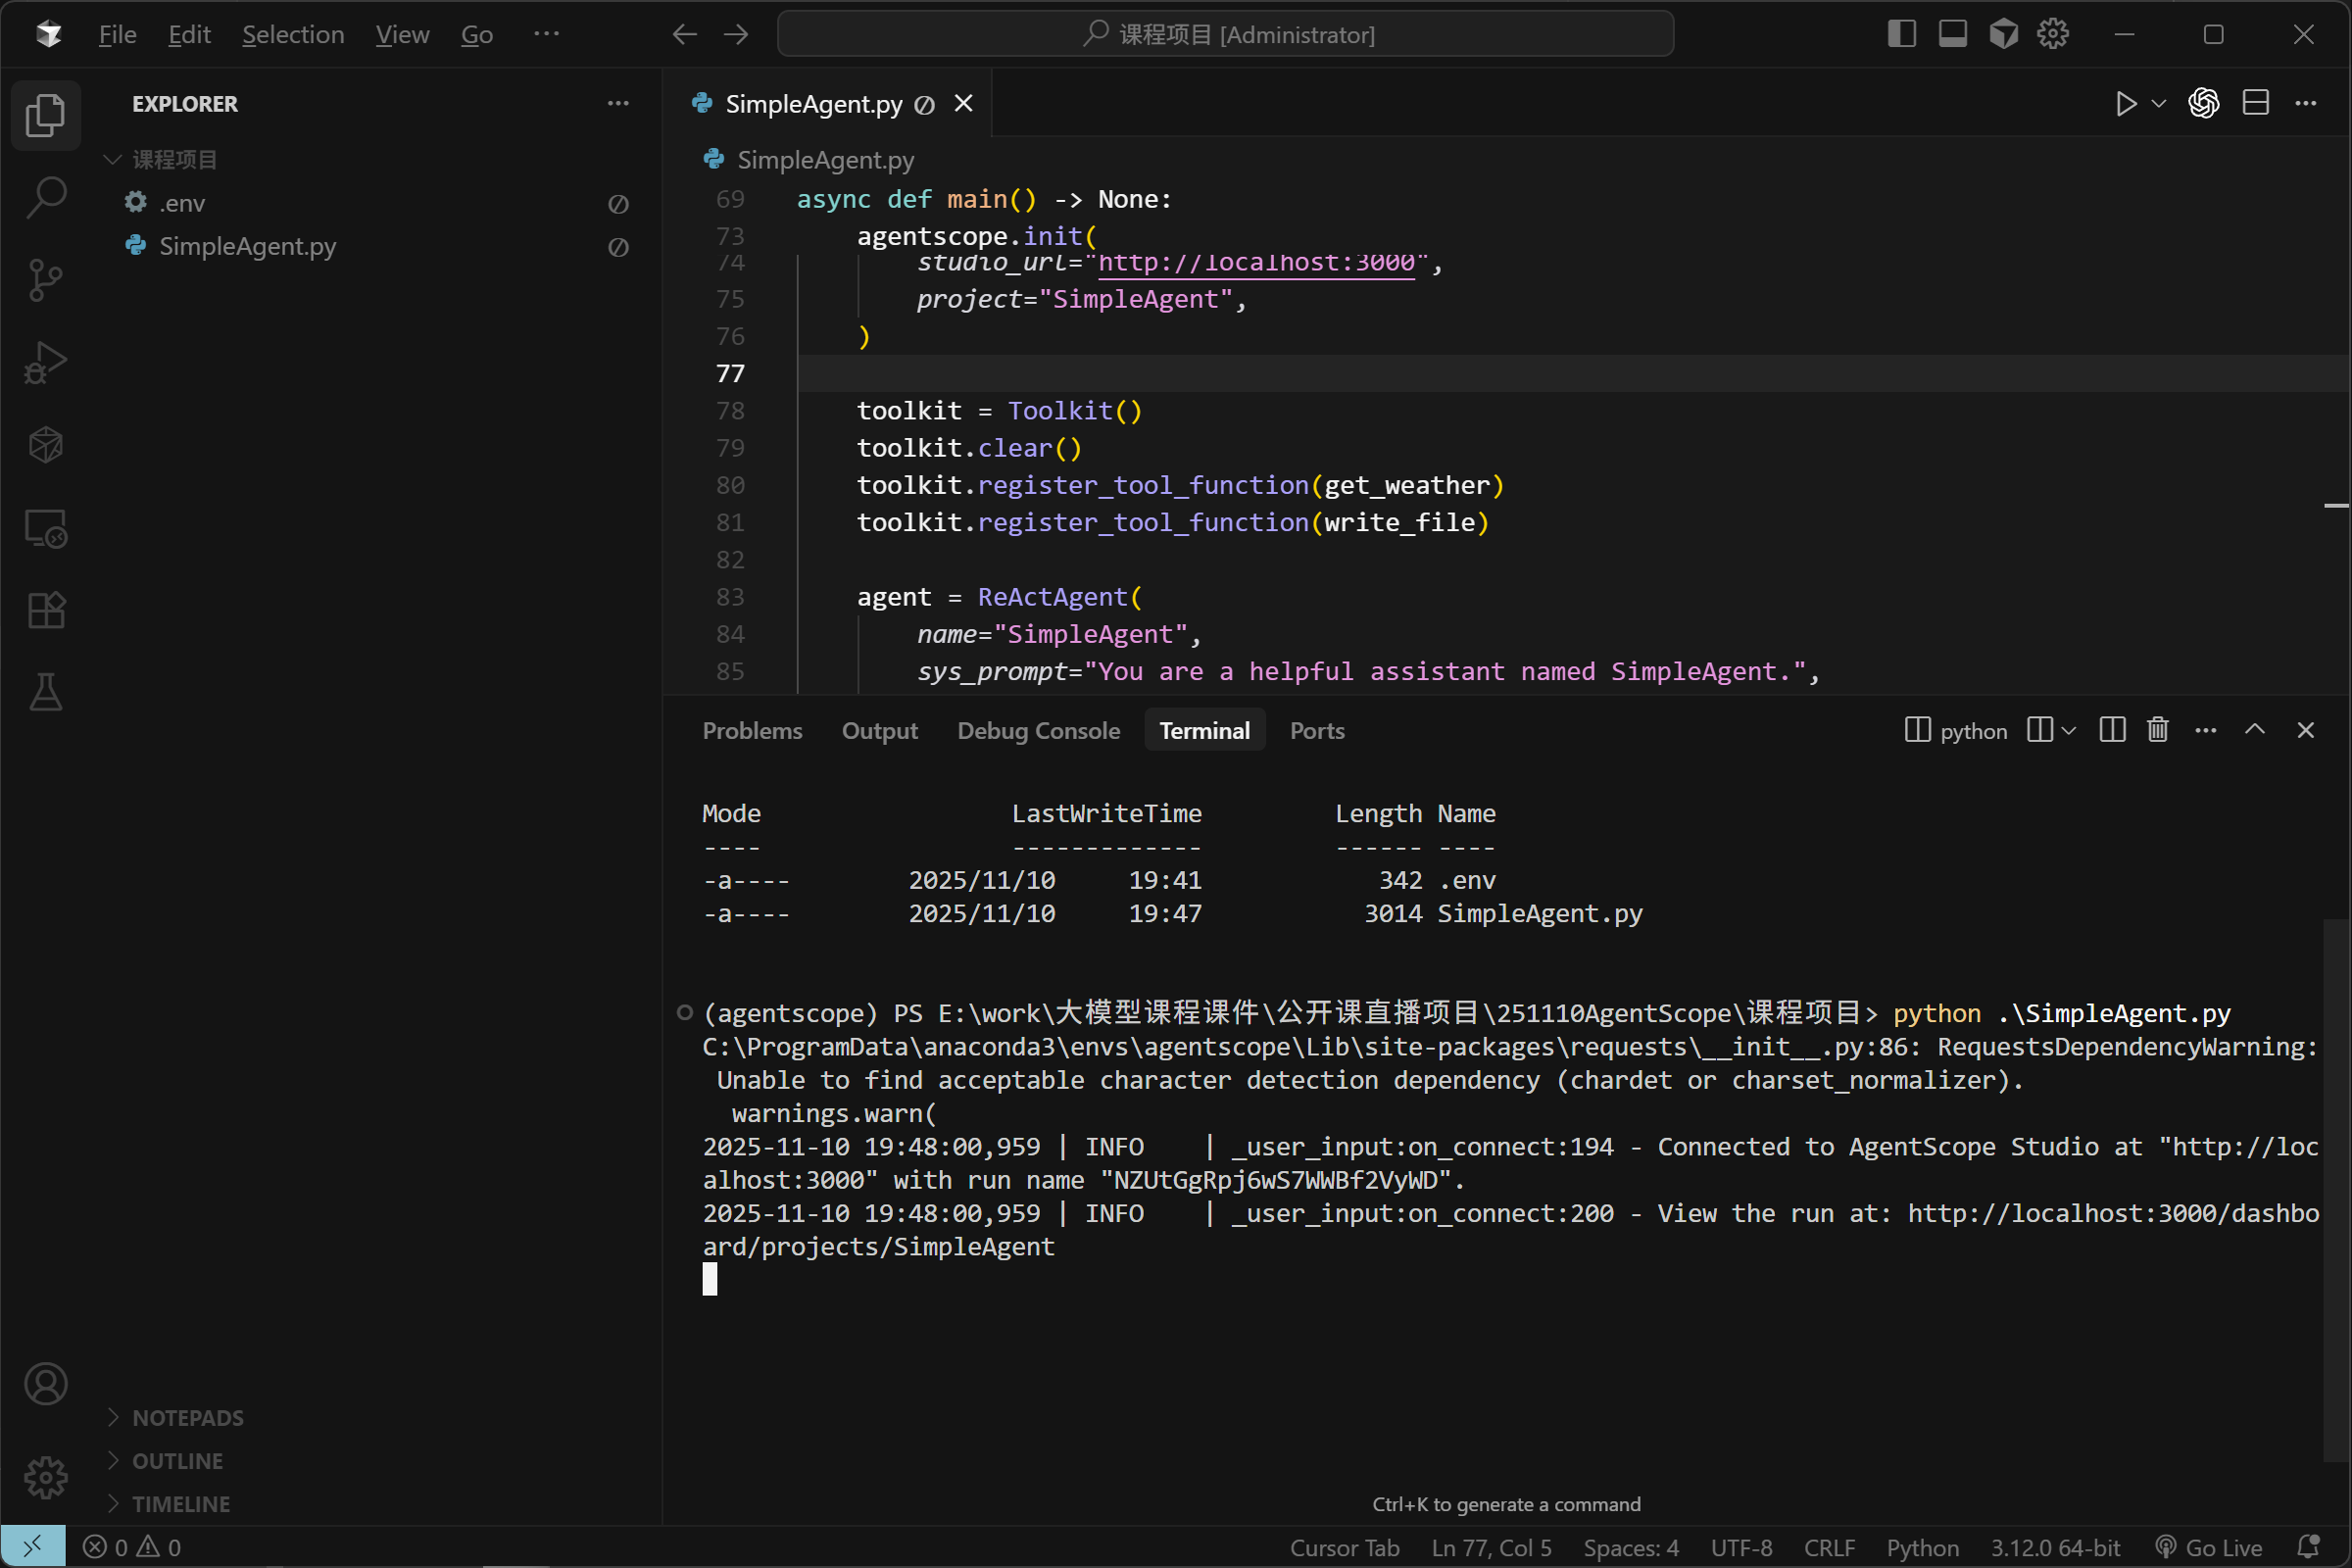Viewport: 2352px width, 1568px height.
Task: Open Run and Debug view
Action: pos(45,362)
